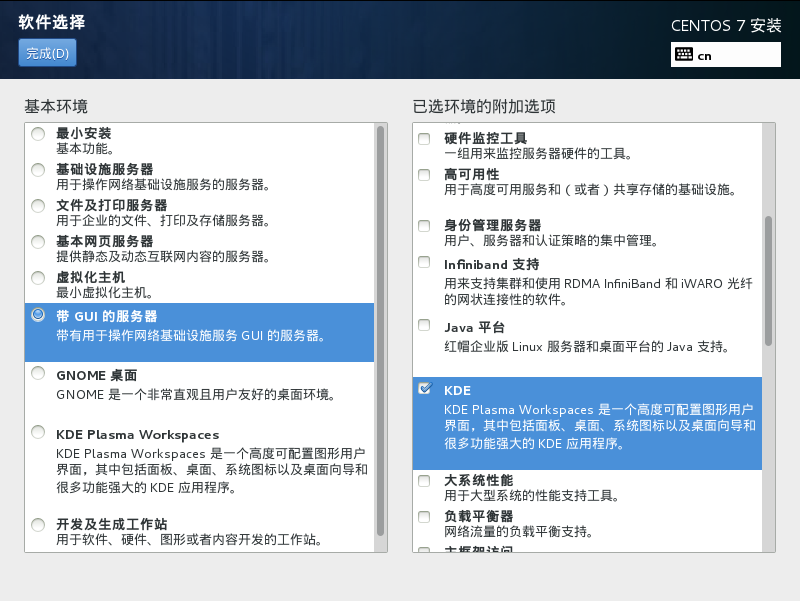This screenshot has height=601, width=800.
Task: Tick the 负载平衡器 checkbox
Action: coord(425,517)
